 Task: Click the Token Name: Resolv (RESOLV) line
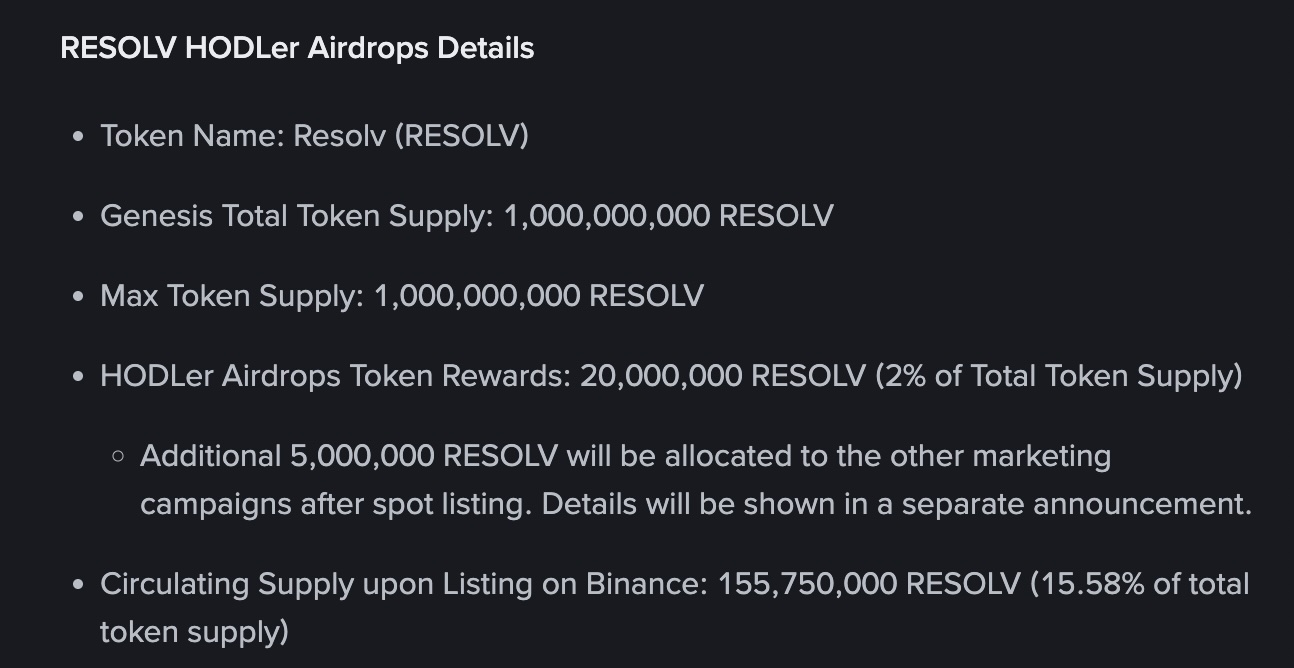(314, 135)
